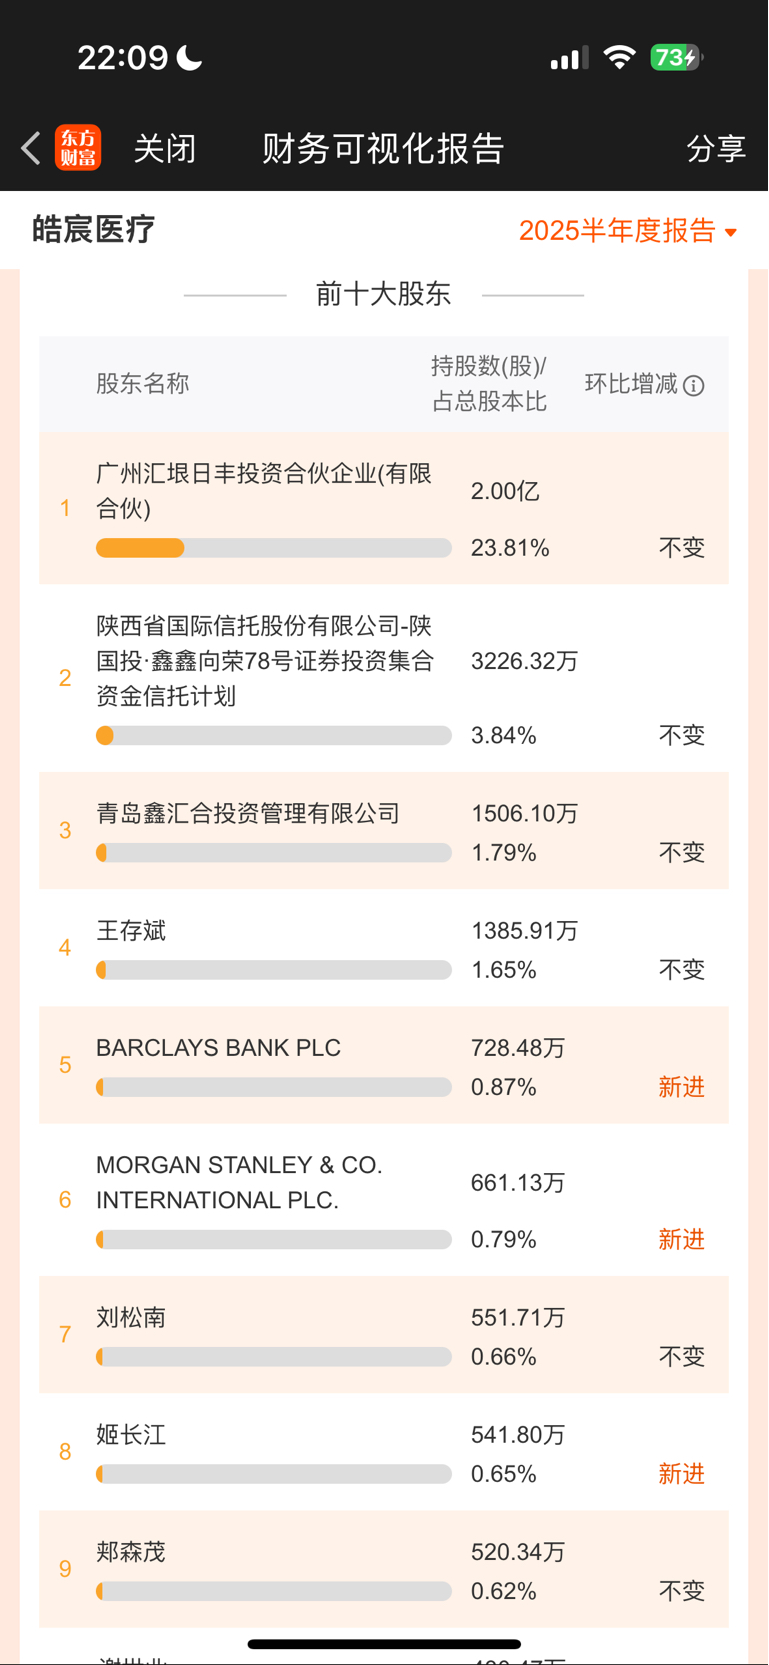Tap the 新进 label for 姬长江

click(x=682, y=1474)
